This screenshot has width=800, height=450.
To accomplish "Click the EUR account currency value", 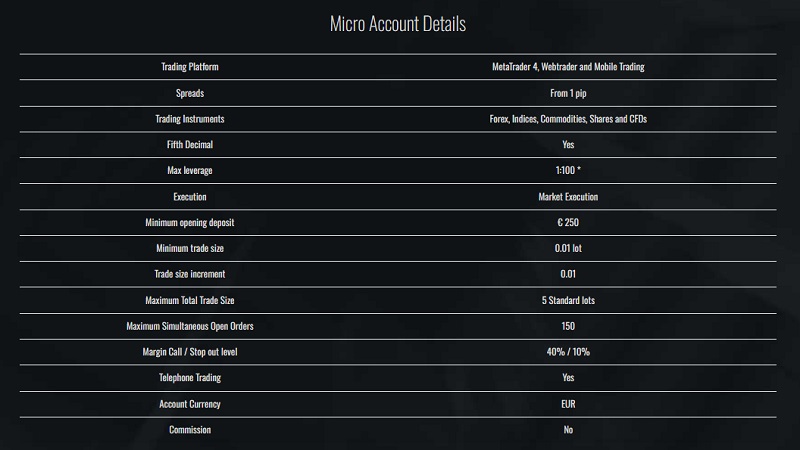I will click(x=568, y=404).
